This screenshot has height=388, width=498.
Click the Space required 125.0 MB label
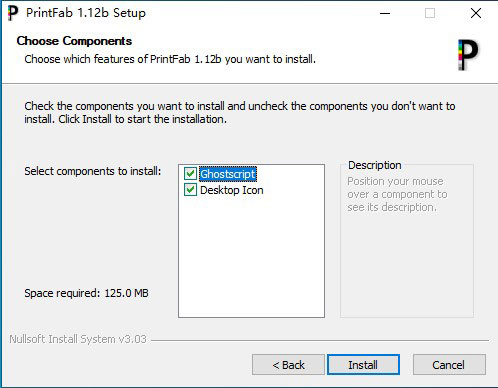pyautogui.click(x=86, y=293)
